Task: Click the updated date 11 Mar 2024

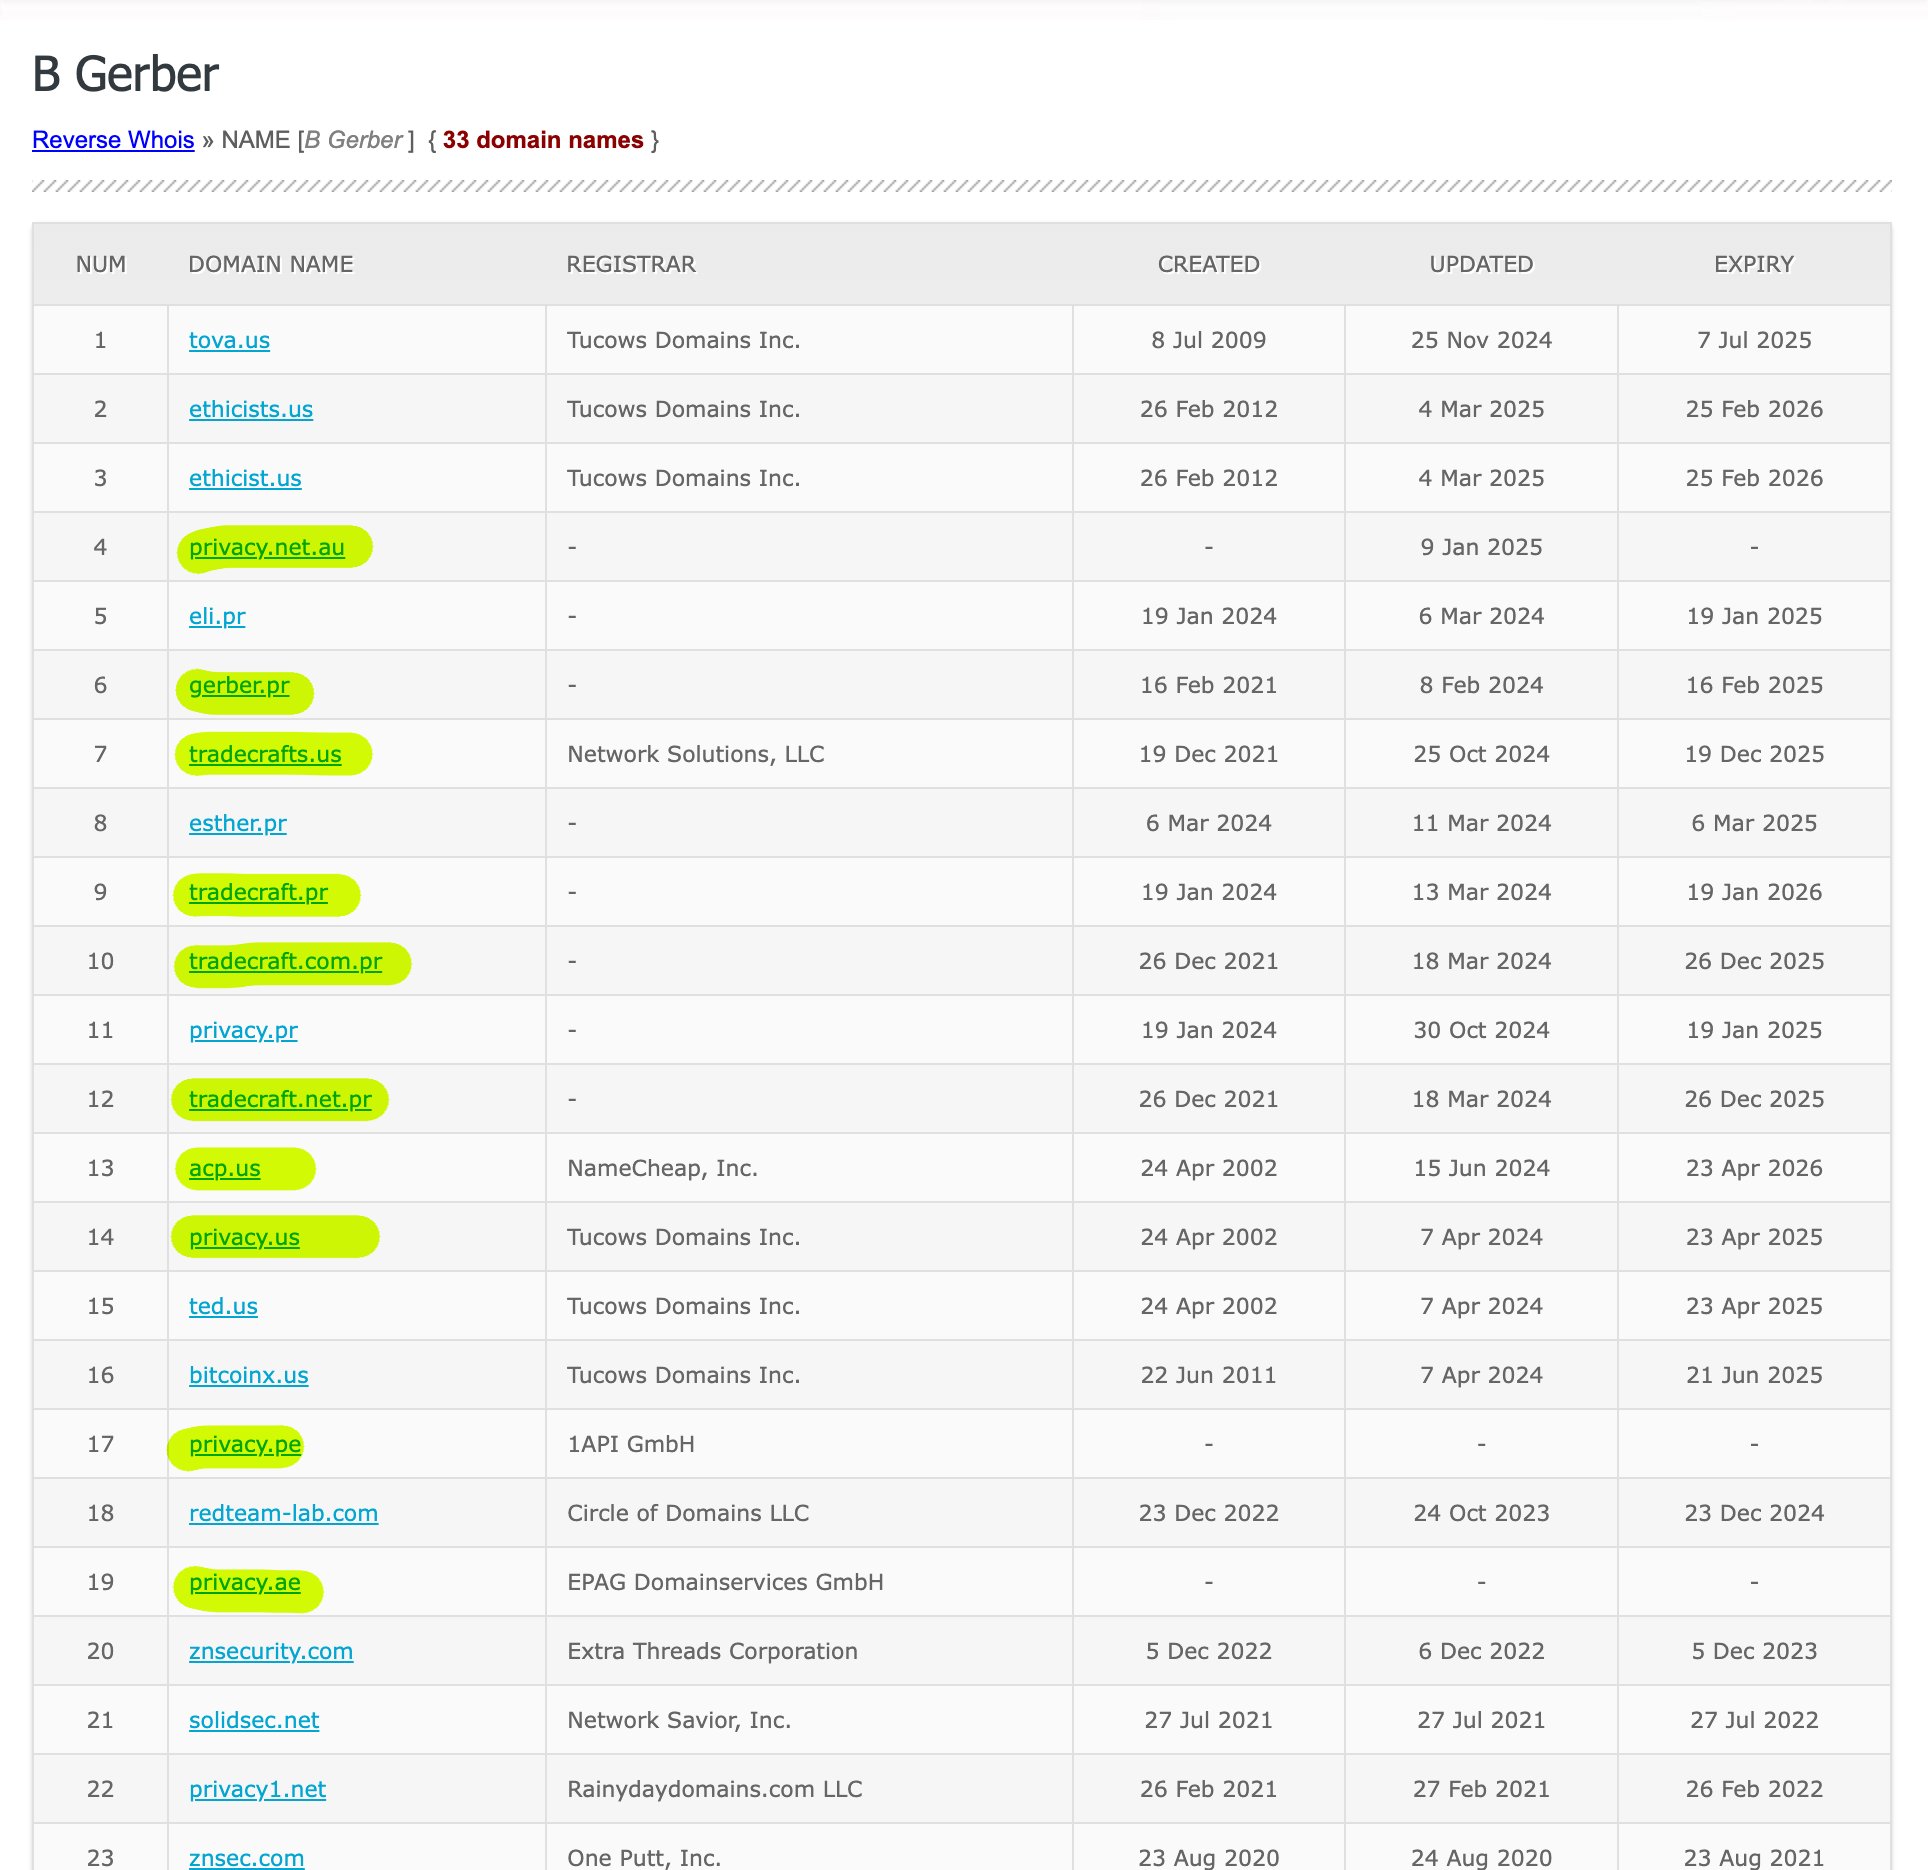Action: coord(1481,823)
